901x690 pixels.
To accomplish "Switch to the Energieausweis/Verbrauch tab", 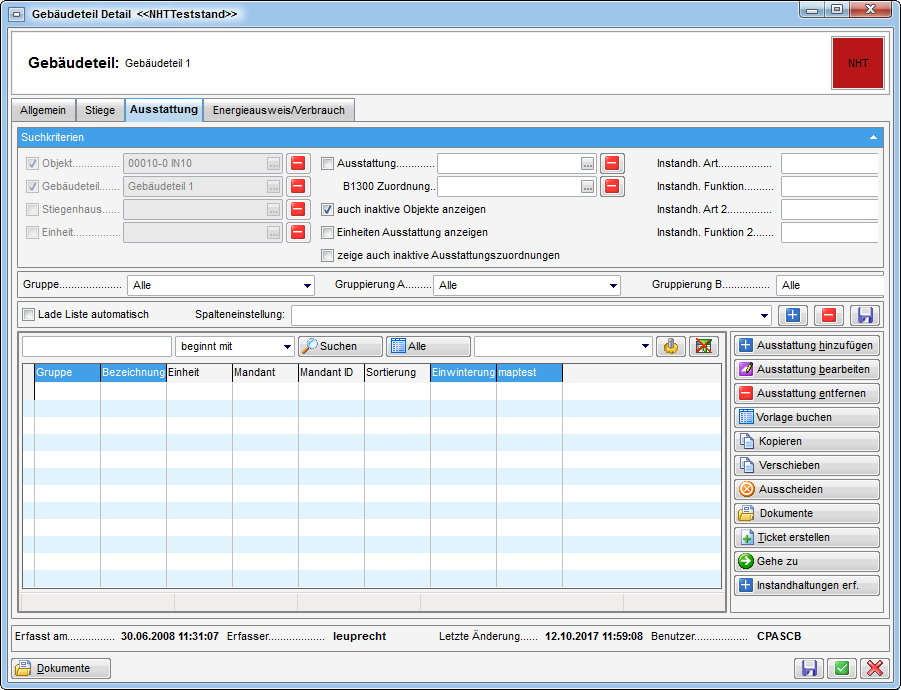I will coord(279,110).
